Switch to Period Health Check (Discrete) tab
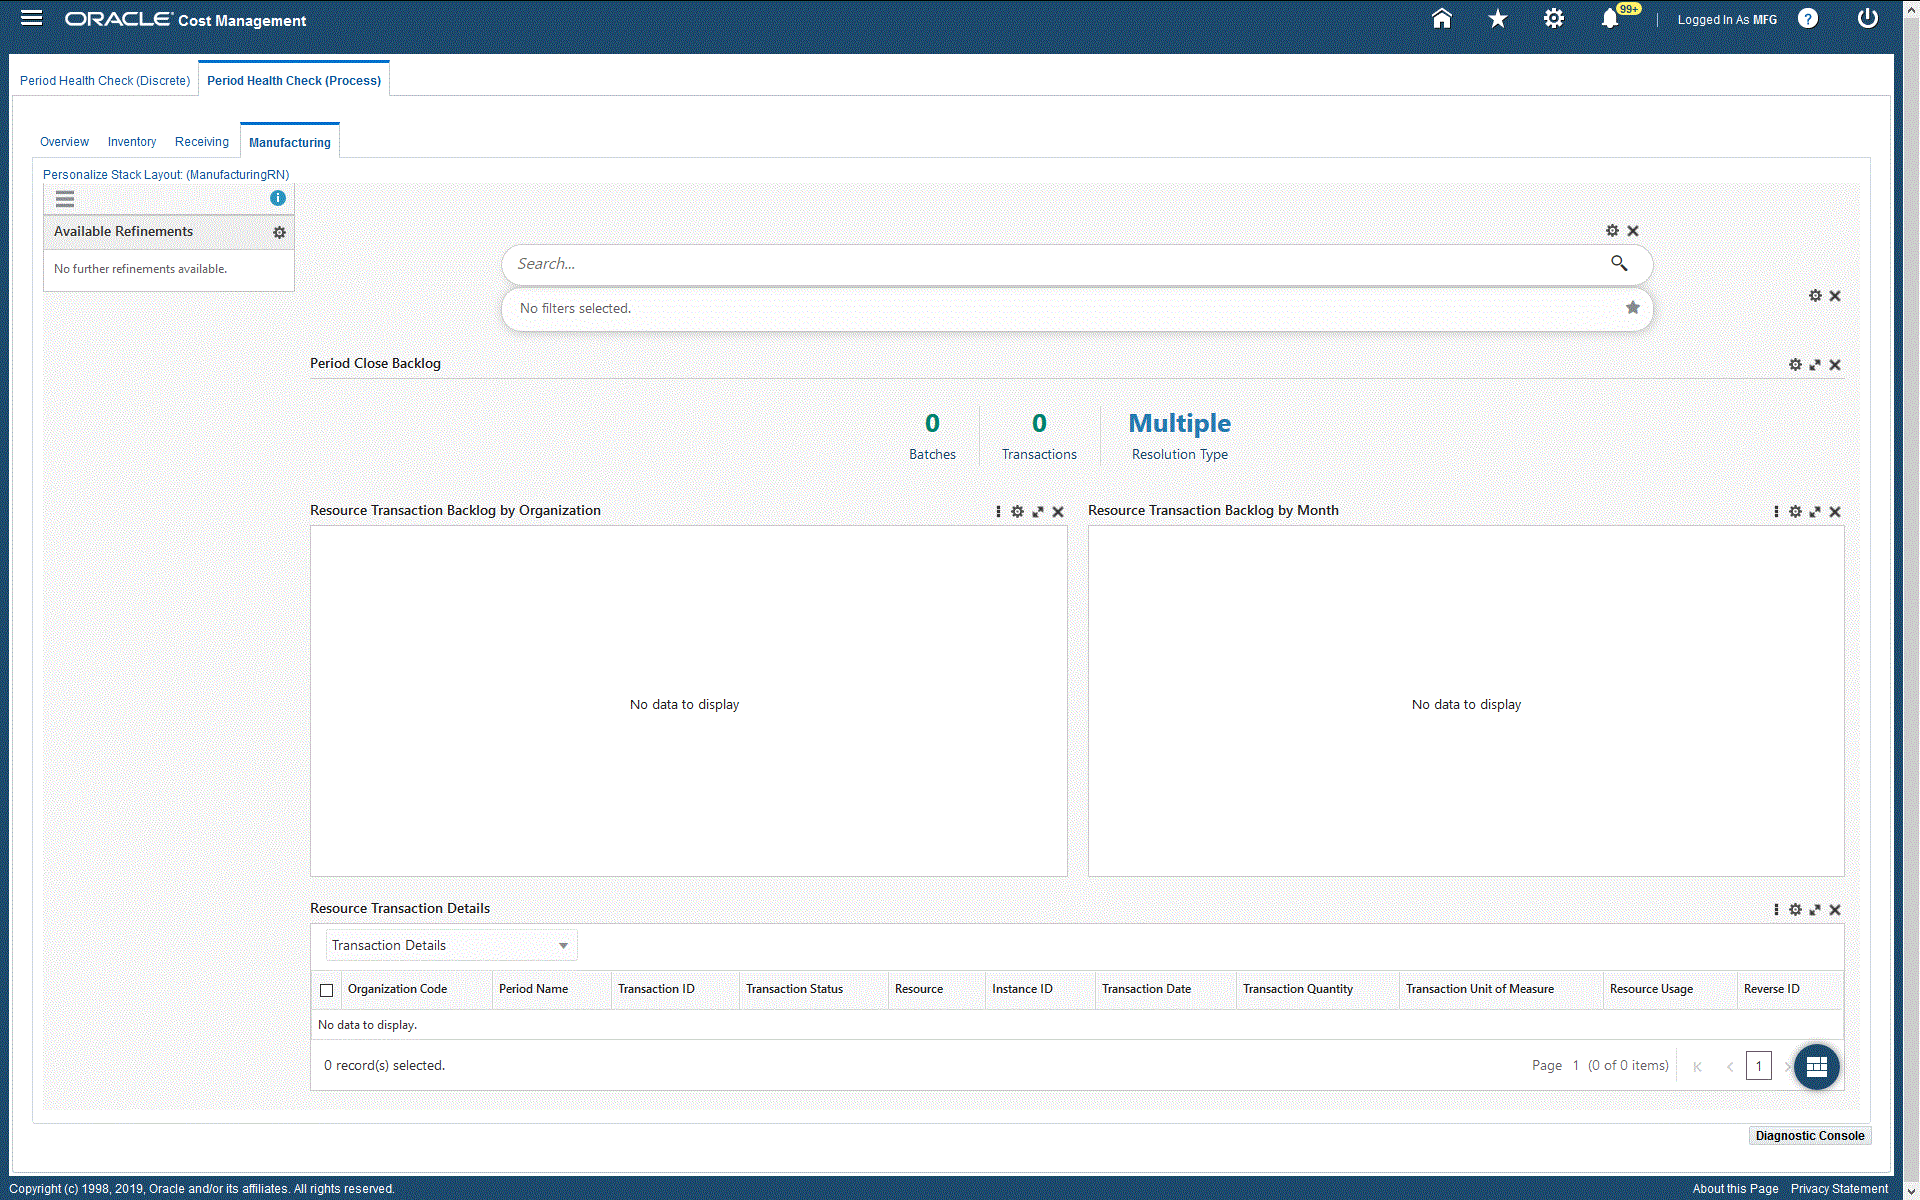 click(105, 81)
